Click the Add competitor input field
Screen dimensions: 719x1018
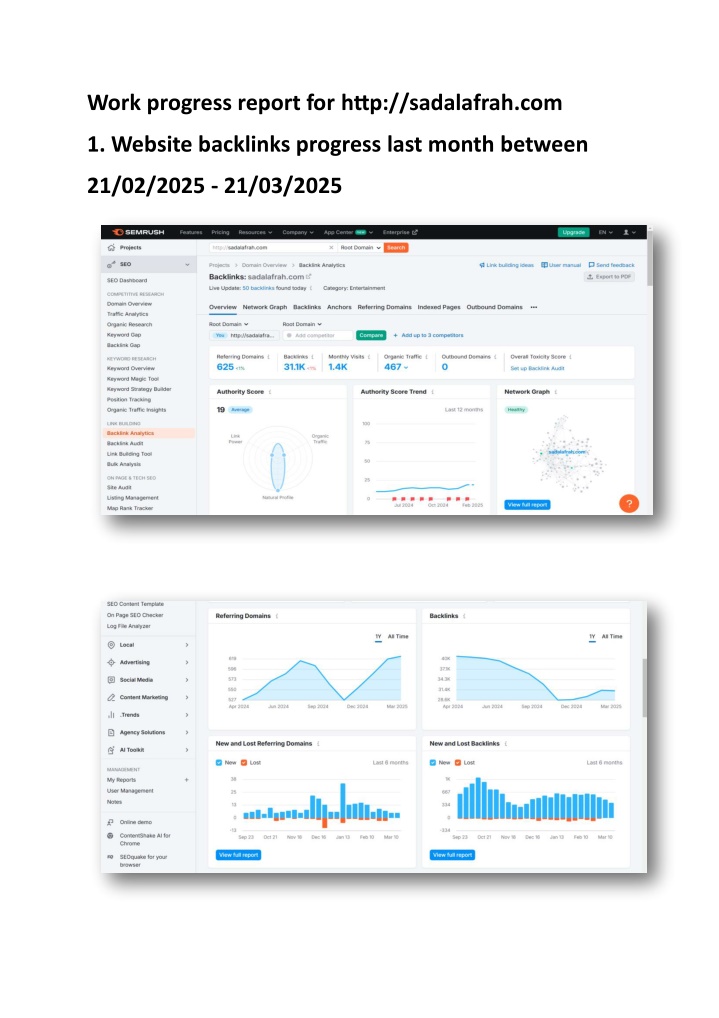pyautogui.click(x=318, y=335)
